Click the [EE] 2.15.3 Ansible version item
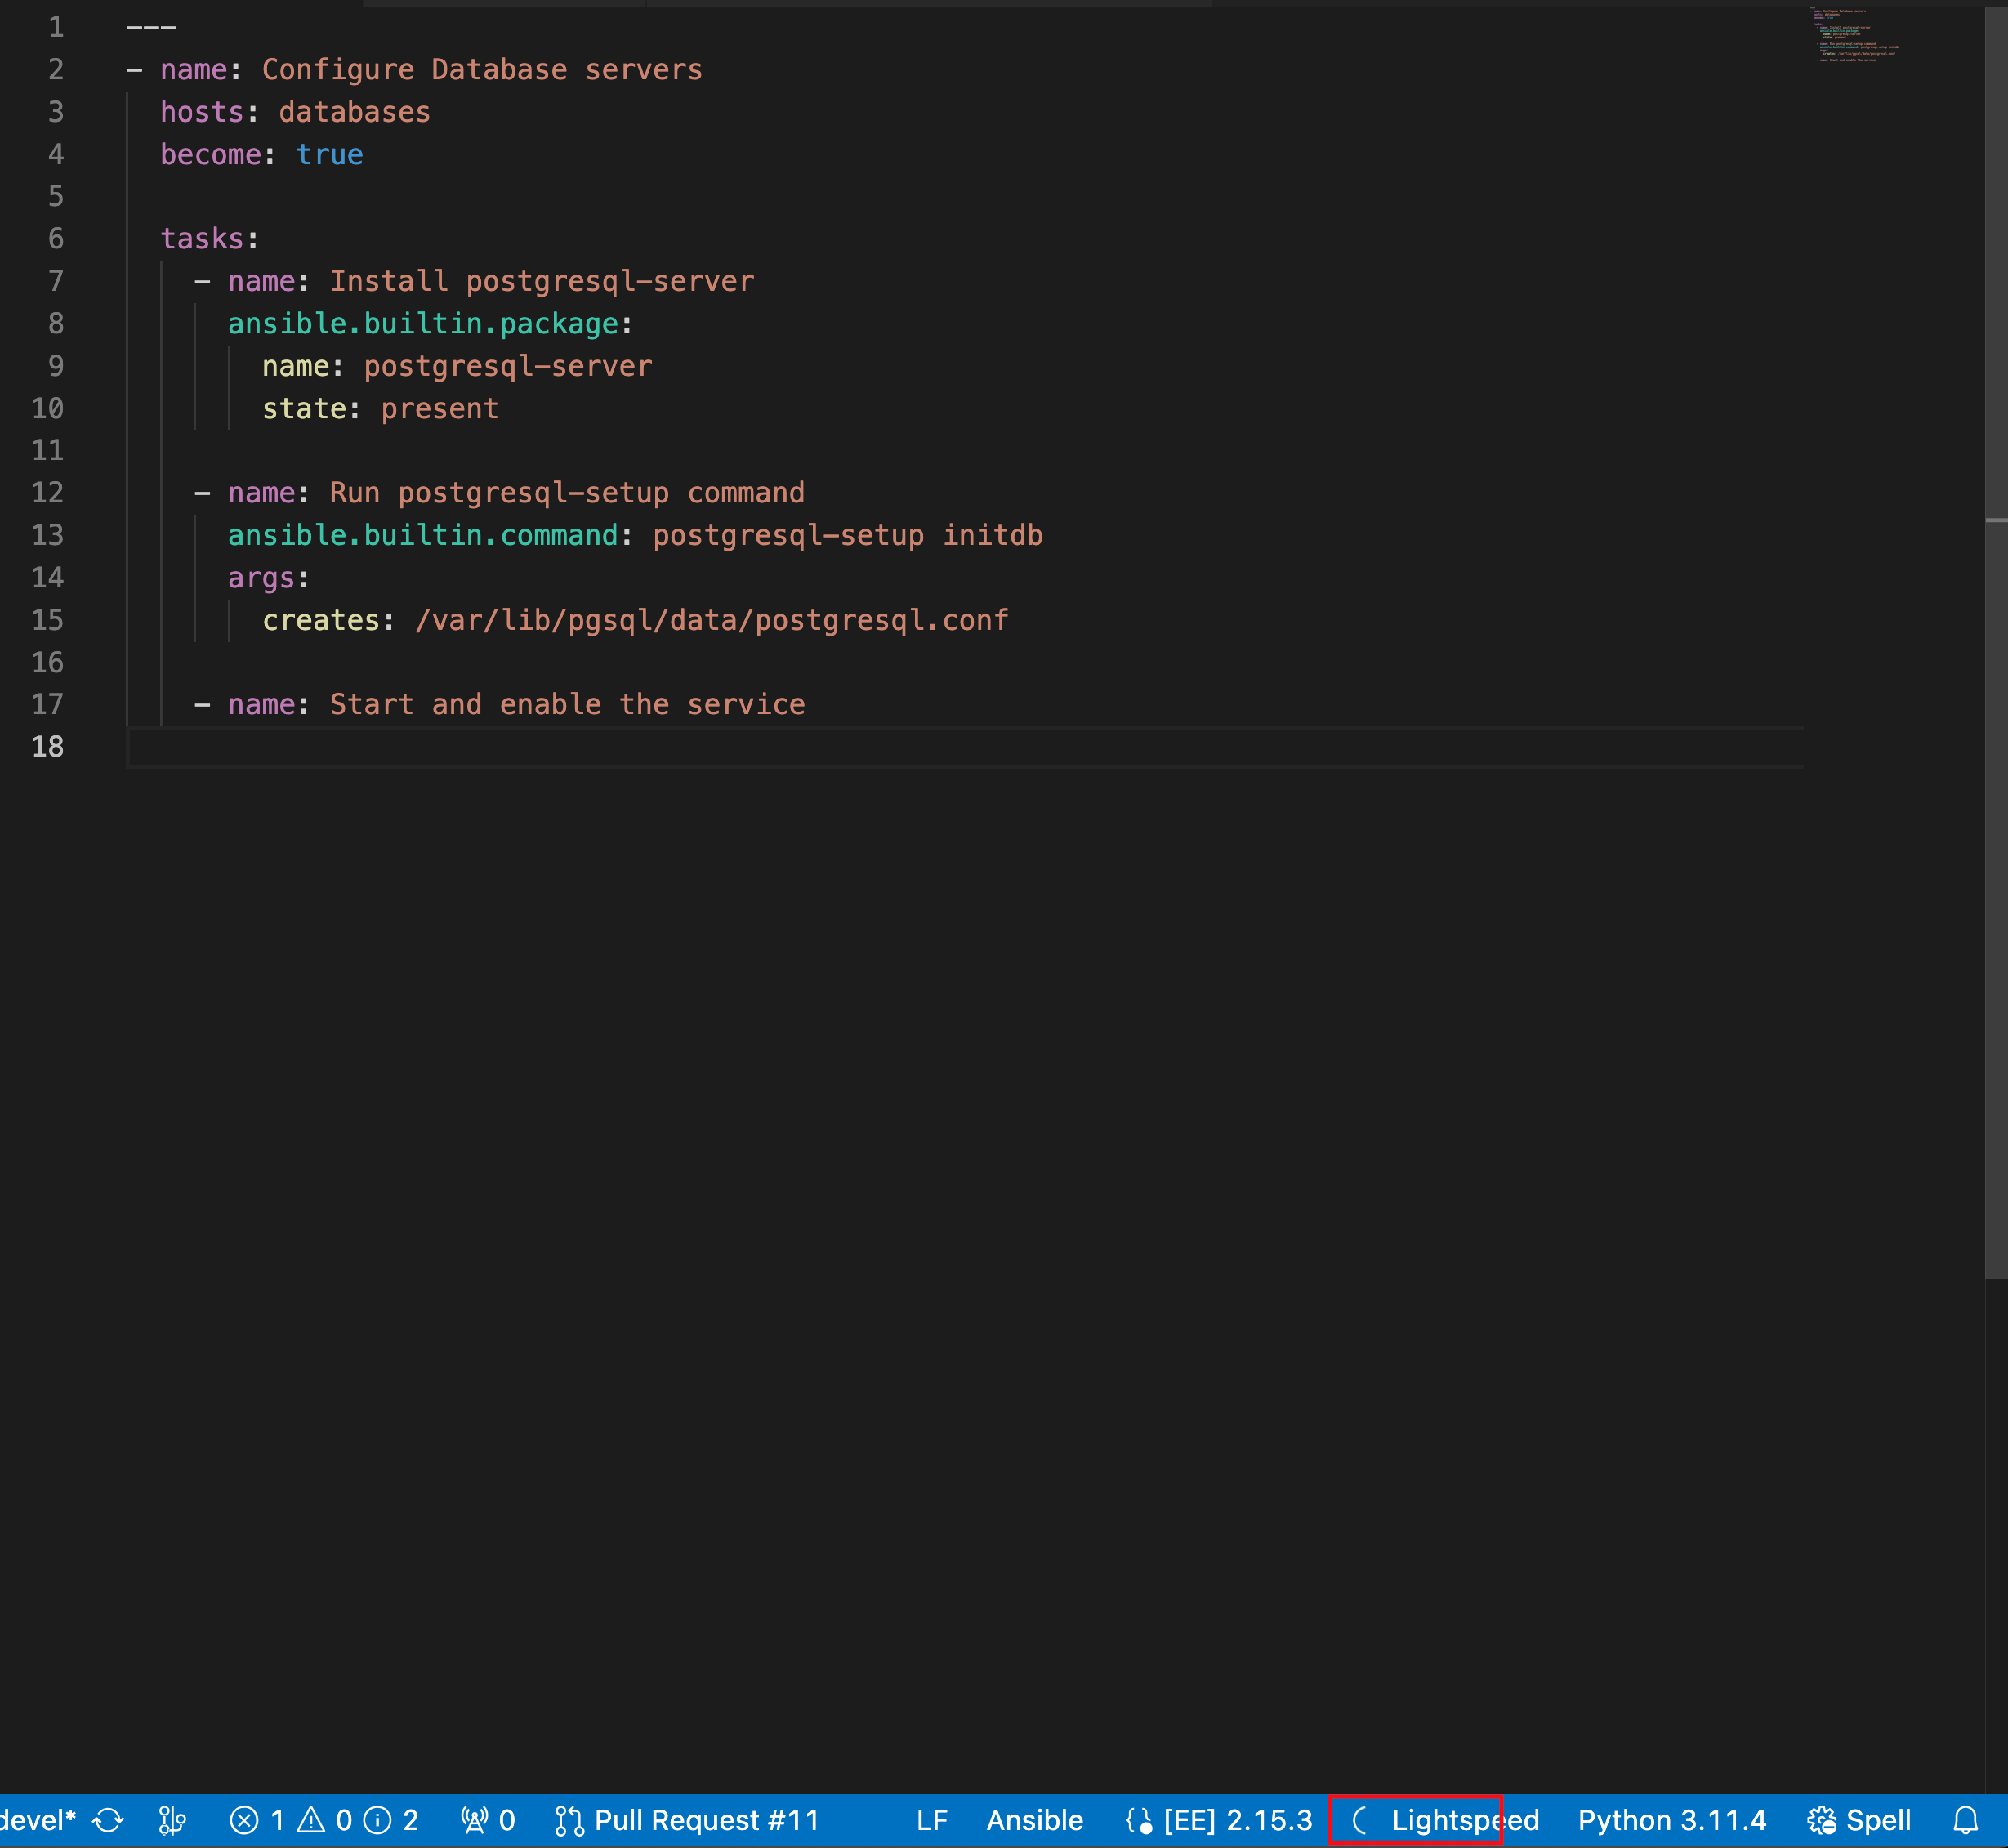This screenshot has width=2008, height=1848. 1219,1820
